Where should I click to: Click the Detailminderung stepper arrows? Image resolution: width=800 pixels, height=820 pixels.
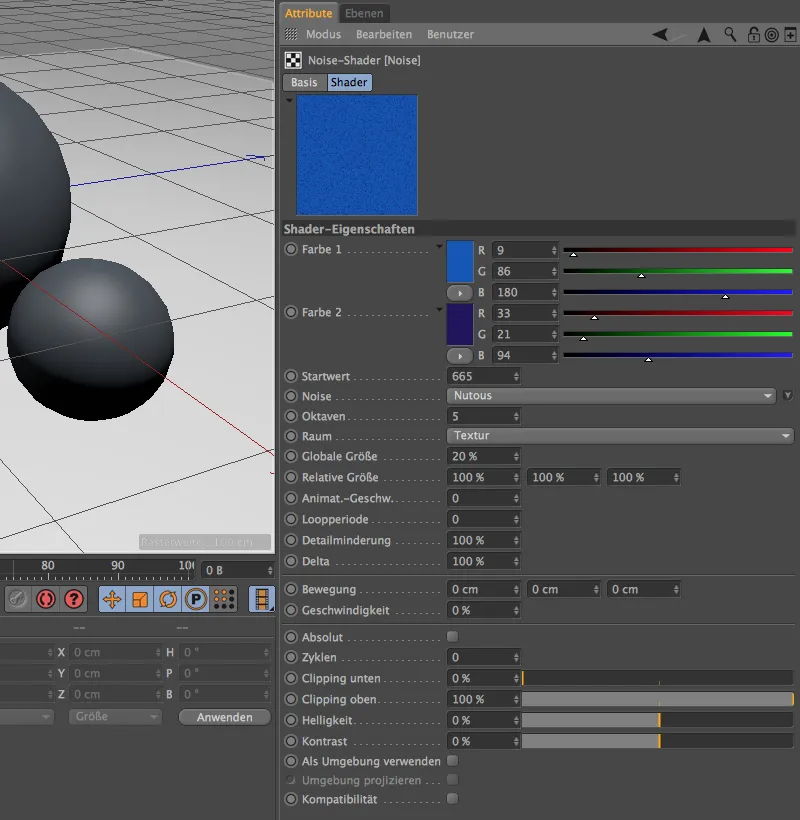tap(516, 540)
